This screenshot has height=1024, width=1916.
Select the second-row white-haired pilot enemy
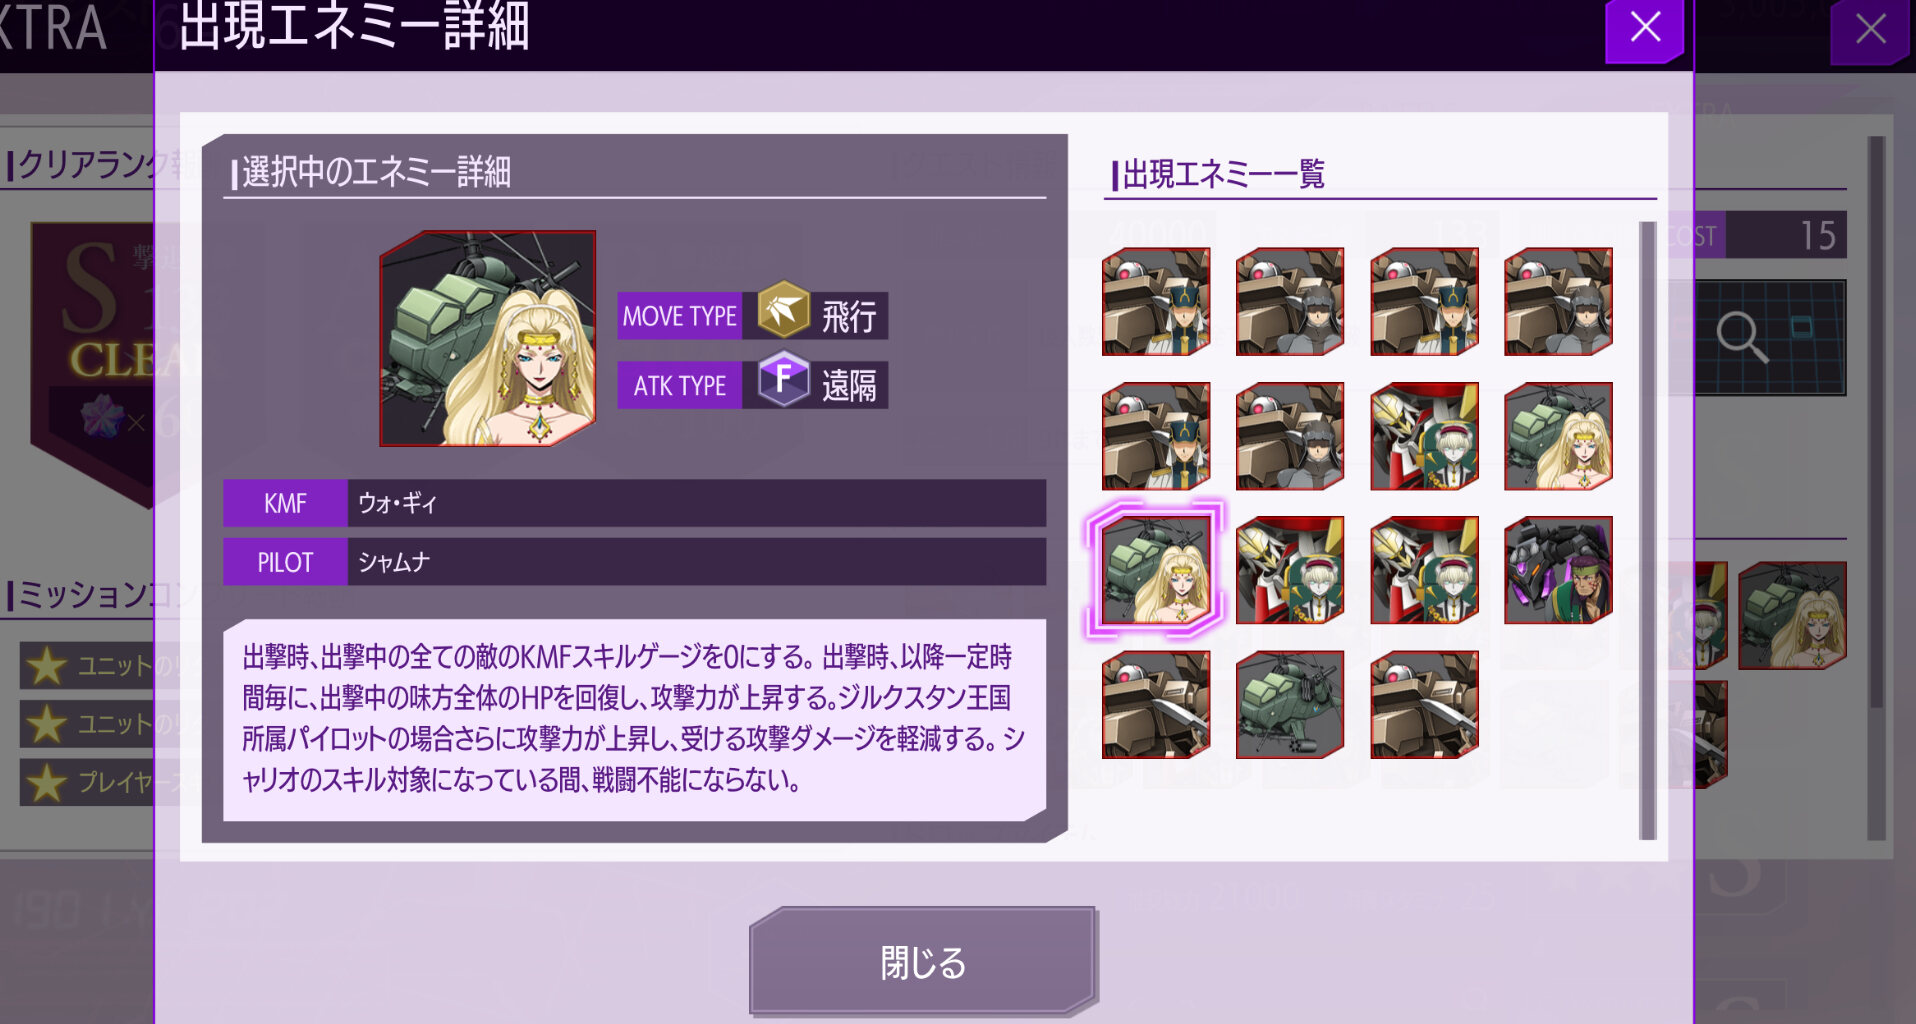[x=1424, y=436]
